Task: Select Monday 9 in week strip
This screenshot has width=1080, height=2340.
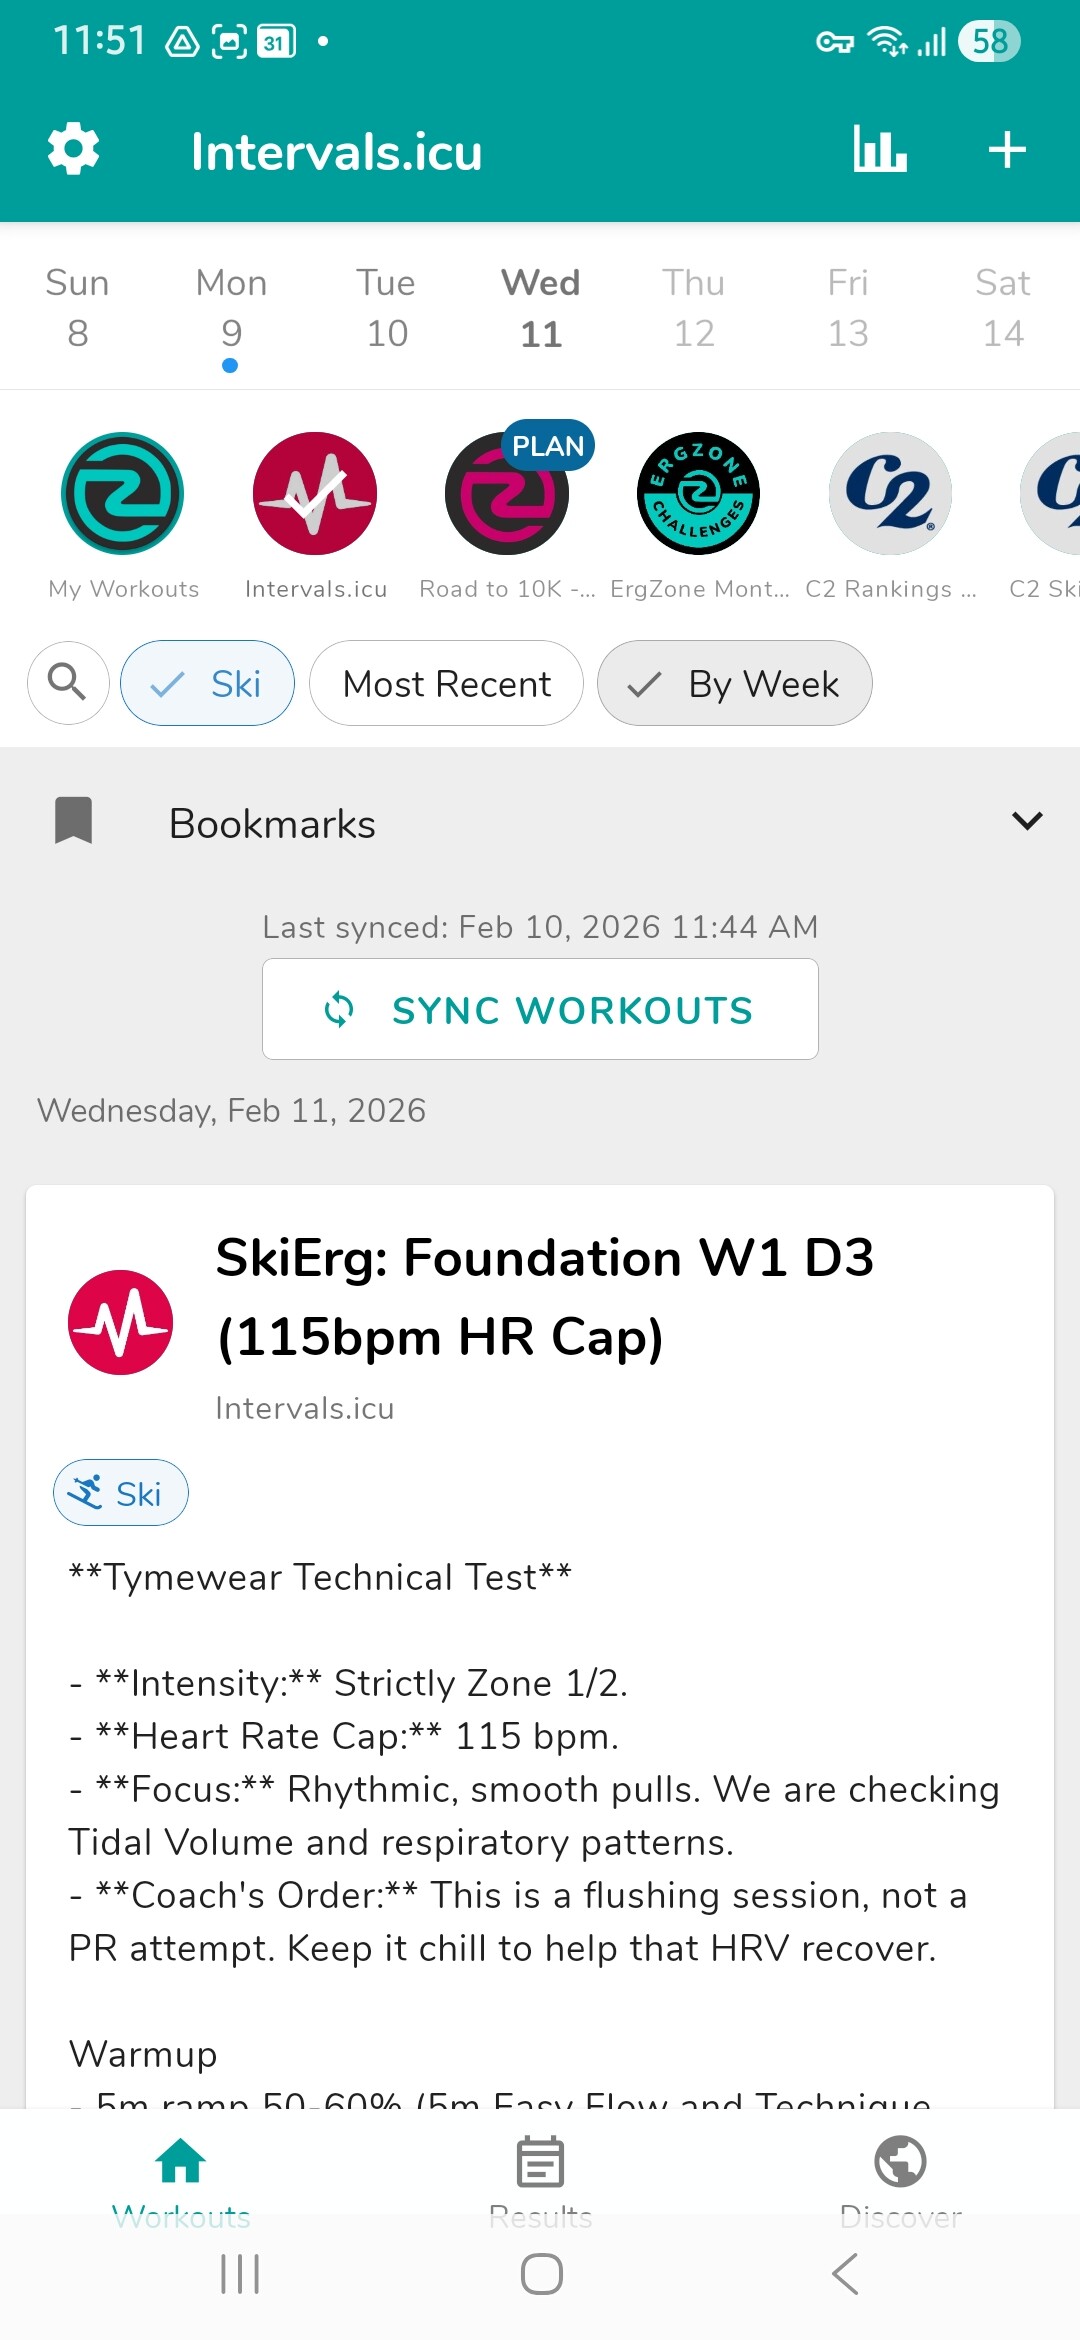Action: click(231, 310)
